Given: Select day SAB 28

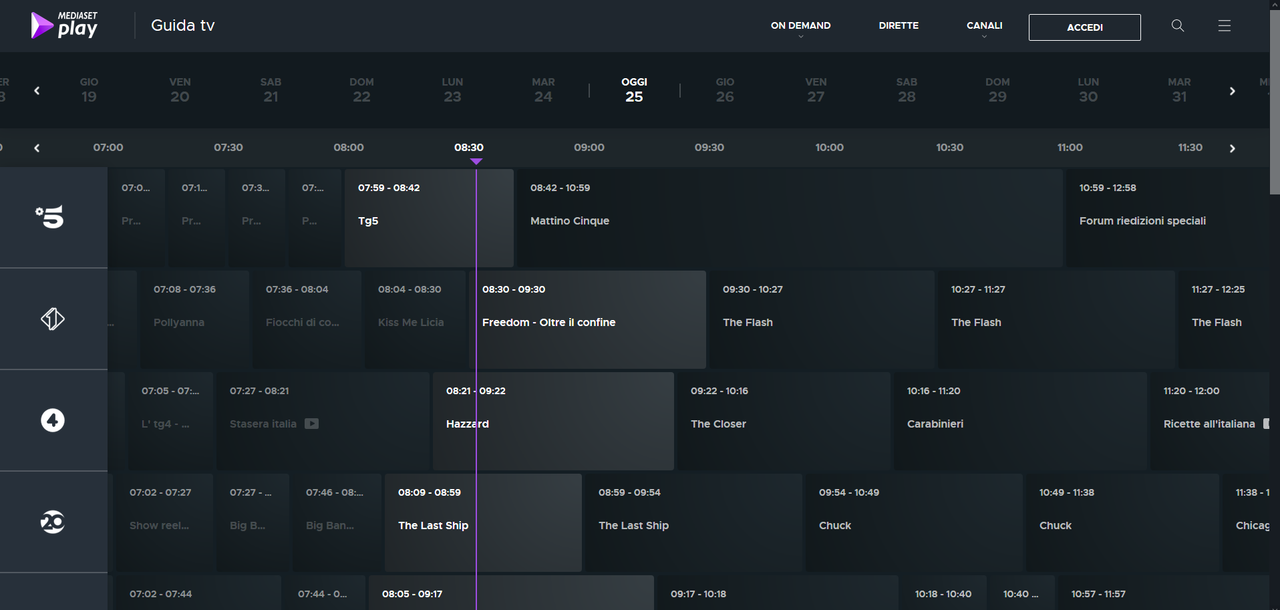Looking at the screenshot, I should (x=907, y=90).
